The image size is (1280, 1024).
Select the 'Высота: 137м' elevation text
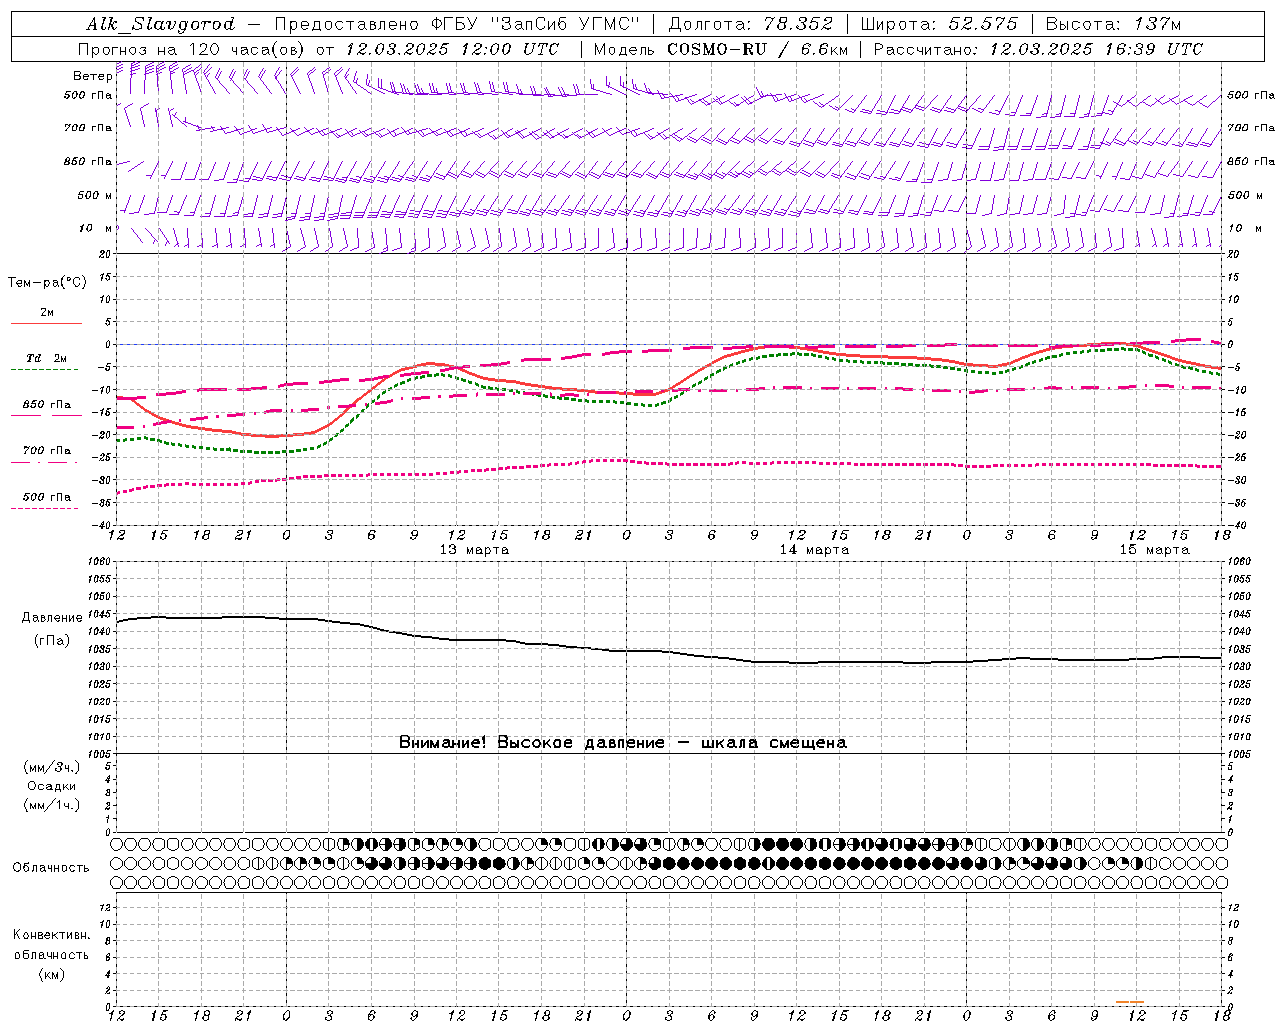pyautogui.click(x=1113, y=24)
